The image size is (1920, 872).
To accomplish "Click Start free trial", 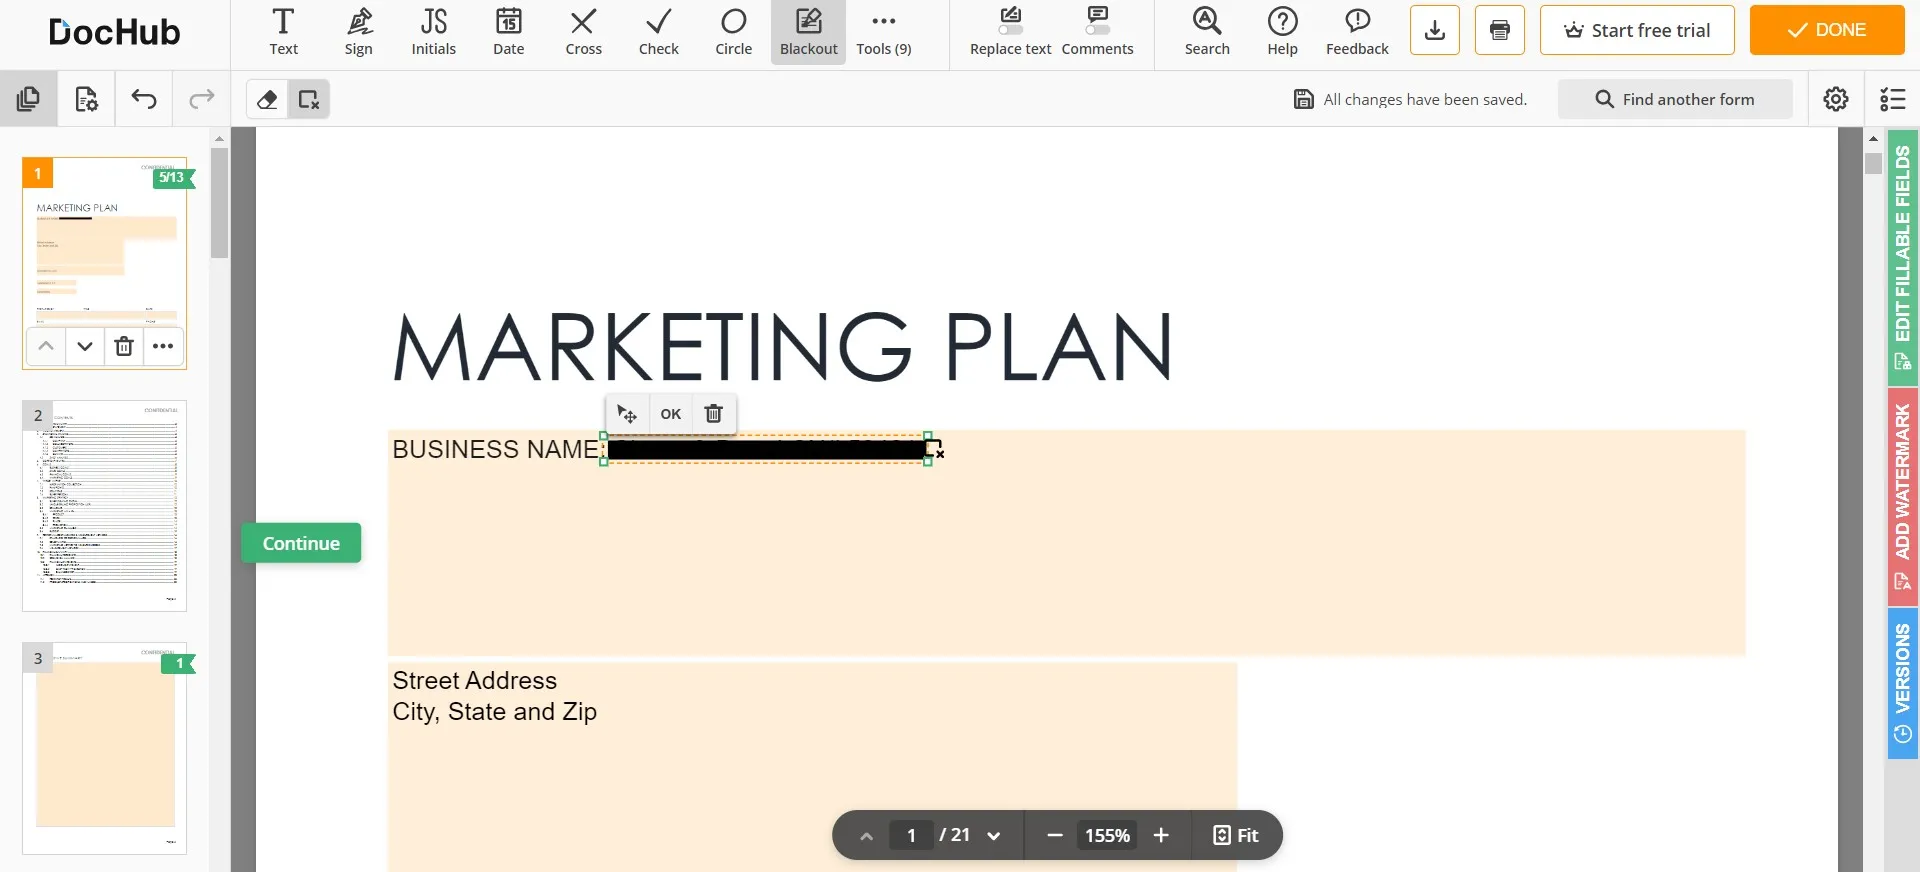I will click(1637, 30).
